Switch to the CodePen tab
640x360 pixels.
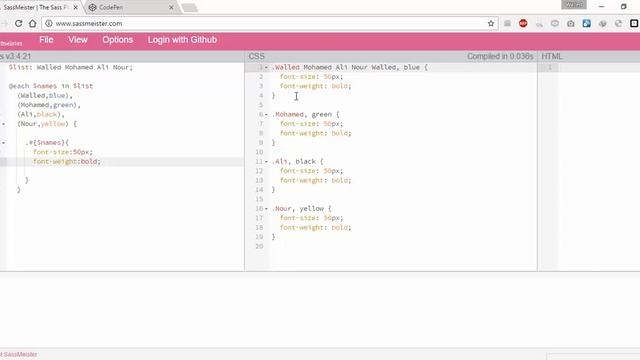pyautogui.click(x=130, y=7)
